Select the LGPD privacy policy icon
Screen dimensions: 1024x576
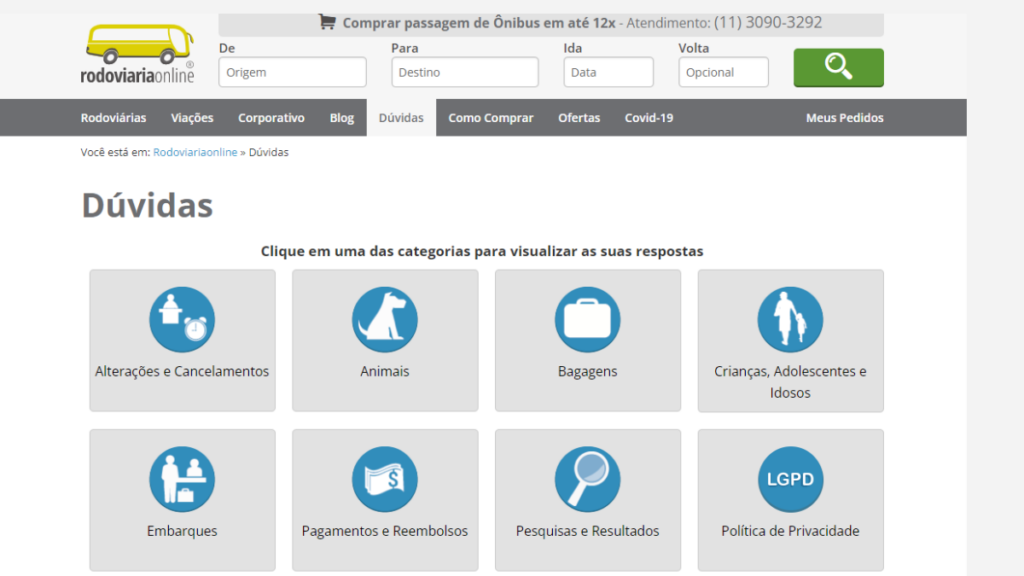[x=790, y=478]
